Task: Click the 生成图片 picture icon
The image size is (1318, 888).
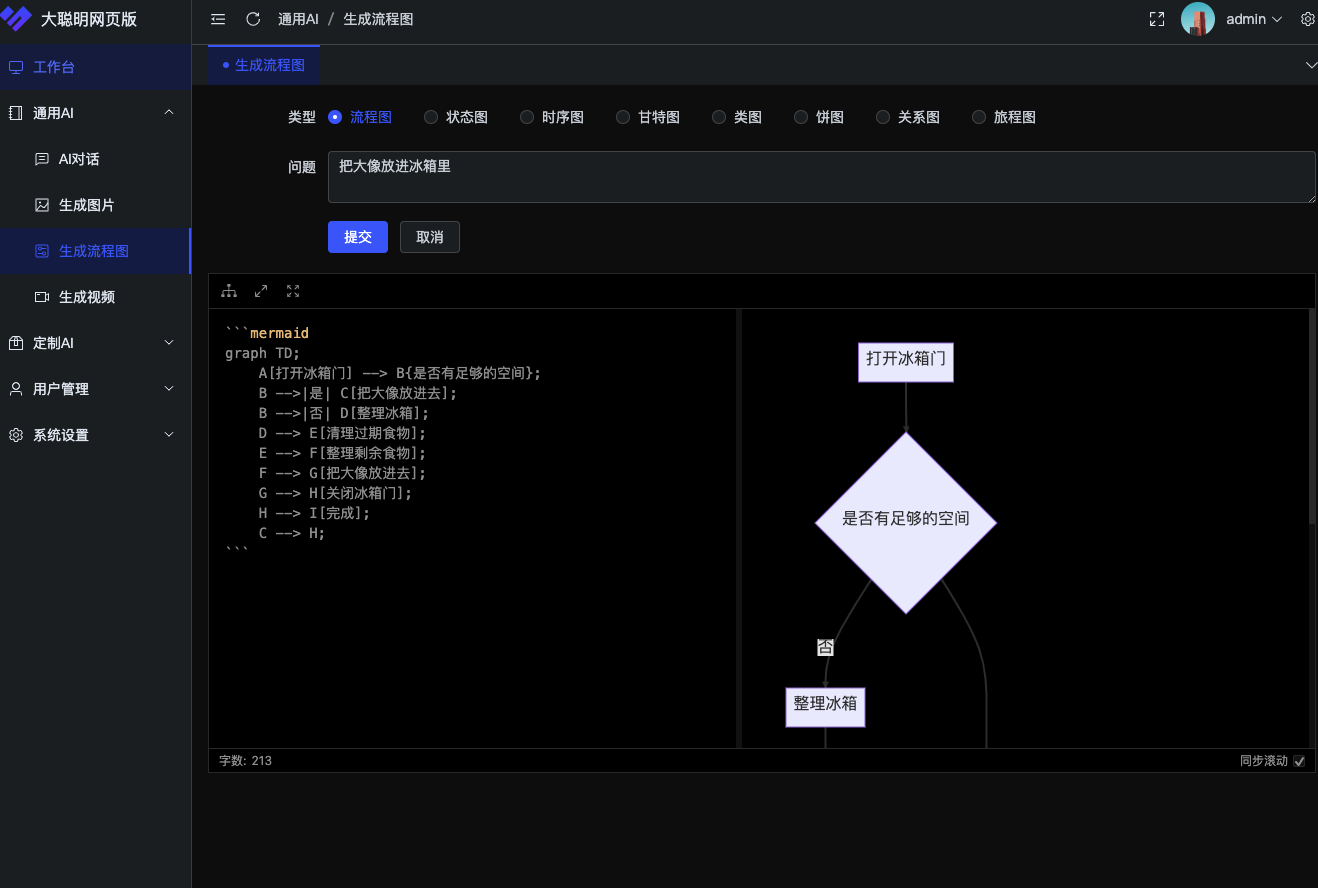Action: (x=42, y=205)
